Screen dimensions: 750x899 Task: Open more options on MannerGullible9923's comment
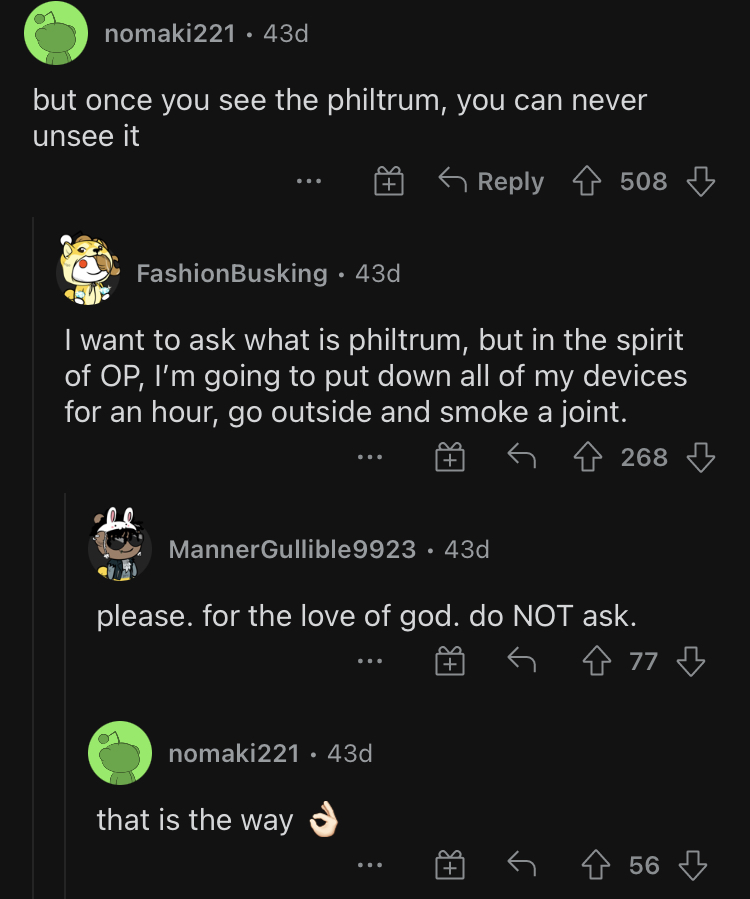pos(370,661)
